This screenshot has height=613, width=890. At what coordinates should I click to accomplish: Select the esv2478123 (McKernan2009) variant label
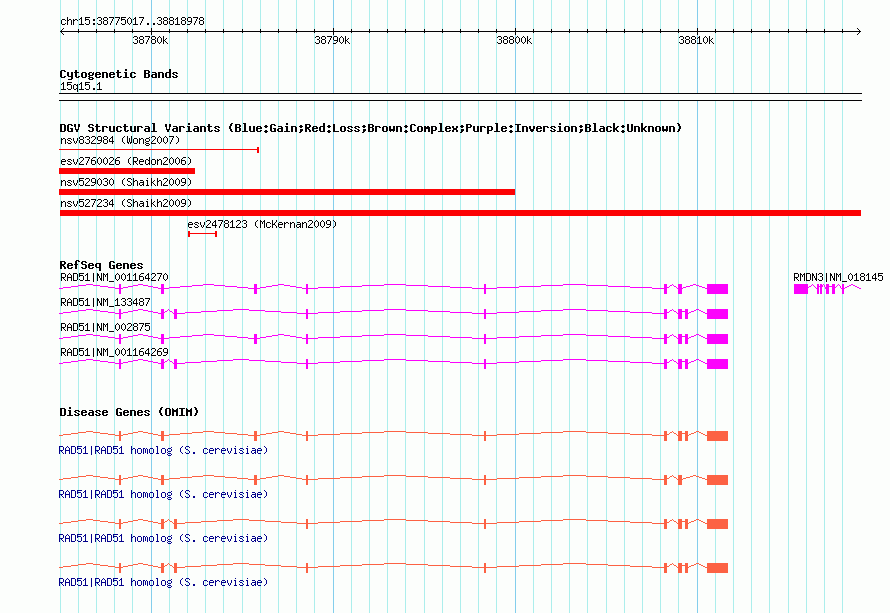(262, 224)
